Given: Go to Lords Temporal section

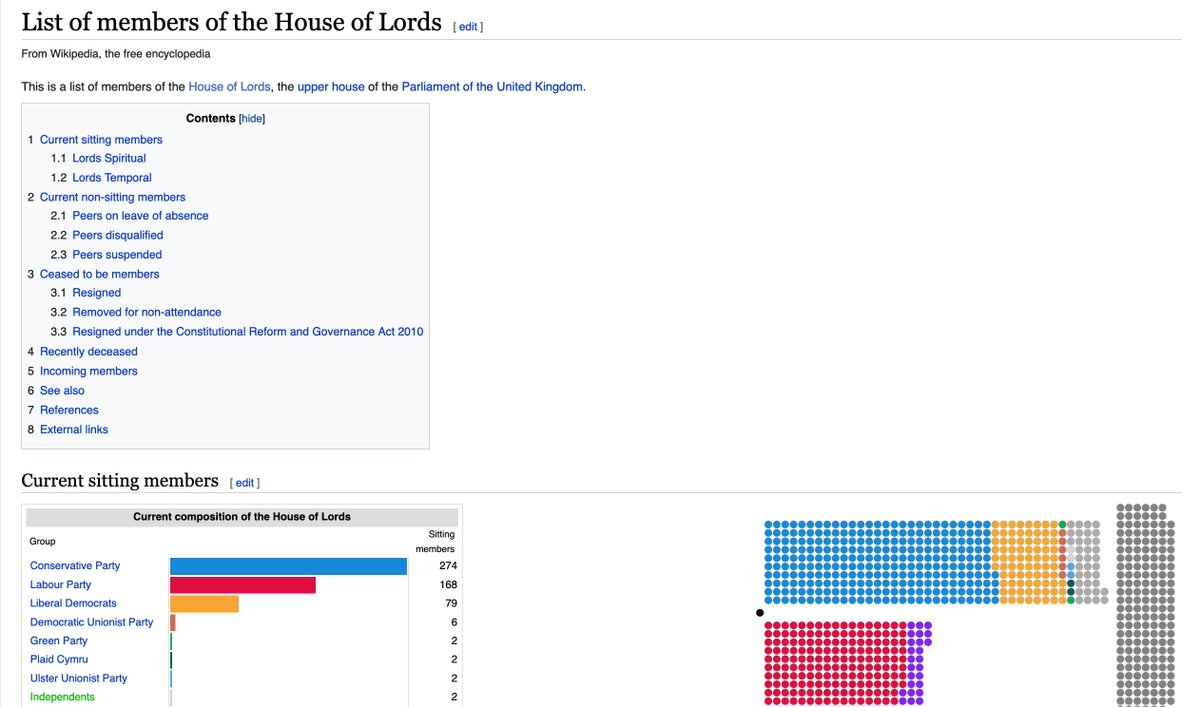Looking at the screenshot, I should 112,178.
